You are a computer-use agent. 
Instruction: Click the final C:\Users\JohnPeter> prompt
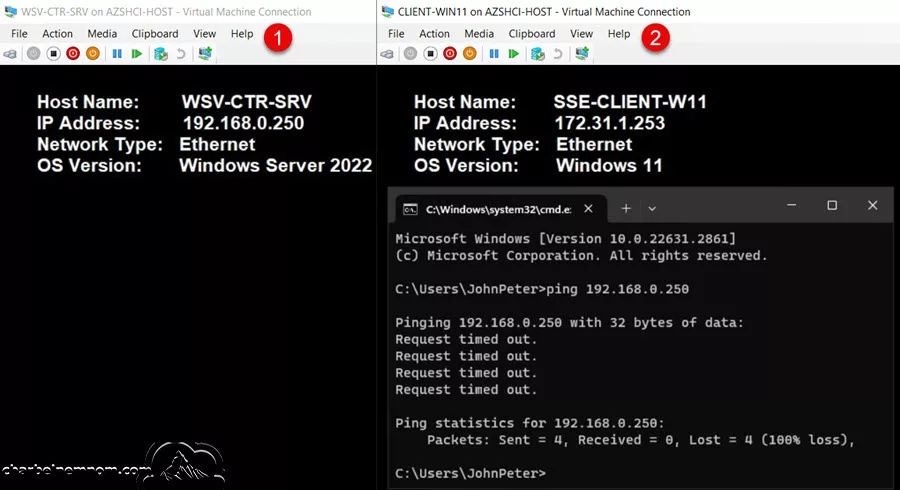[470, 473]
